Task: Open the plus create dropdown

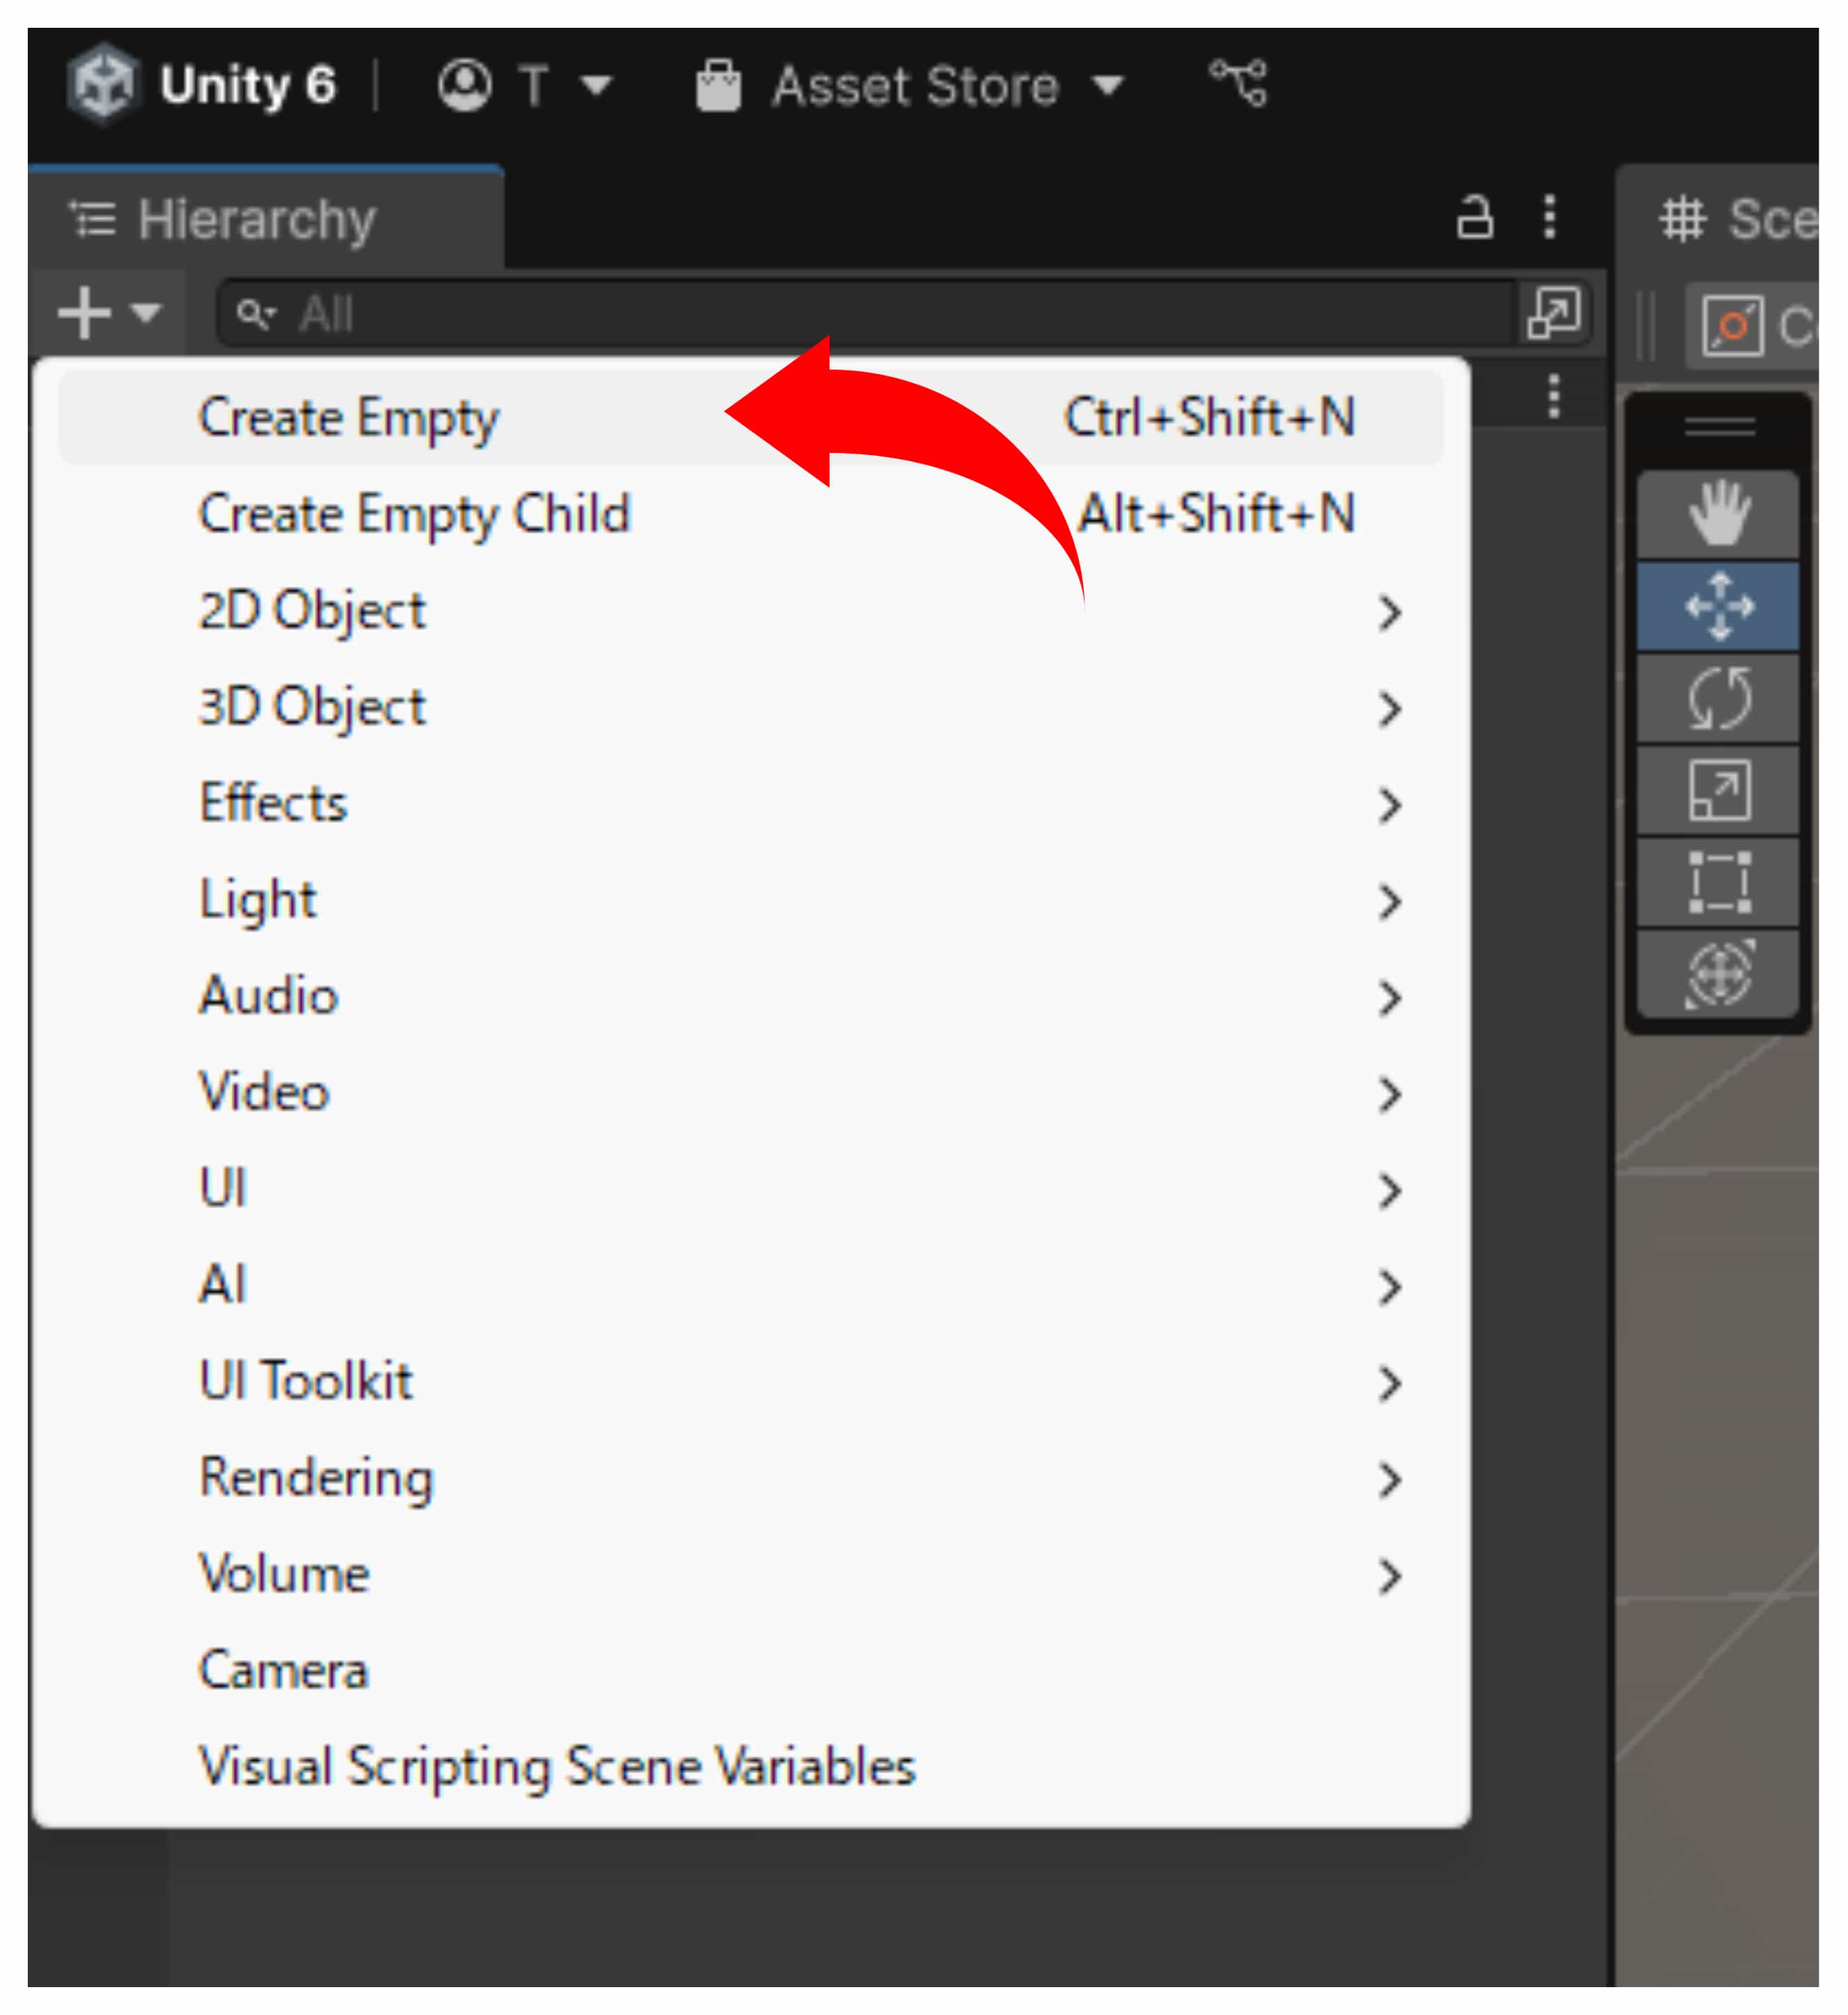Action: [x=108, y=313]
